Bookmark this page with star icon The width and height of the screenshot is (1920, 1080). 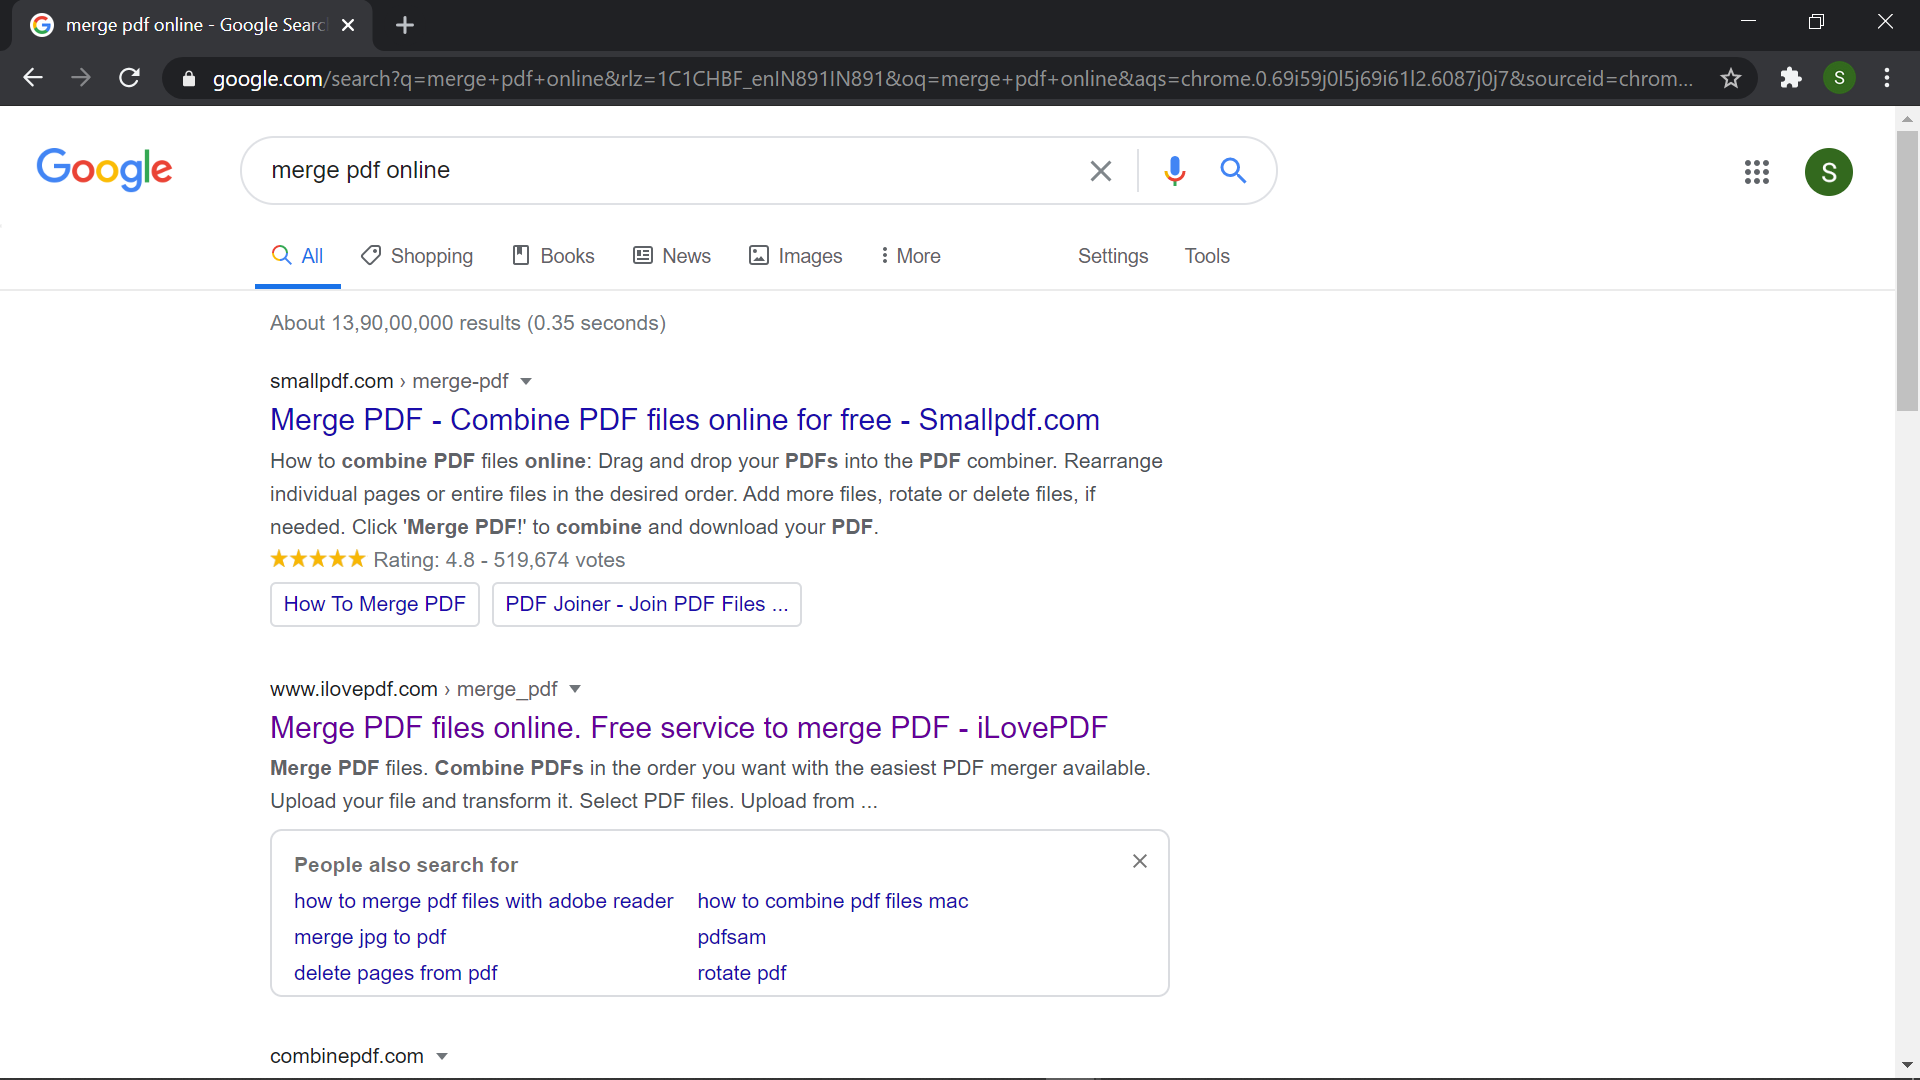(1731, 78)
